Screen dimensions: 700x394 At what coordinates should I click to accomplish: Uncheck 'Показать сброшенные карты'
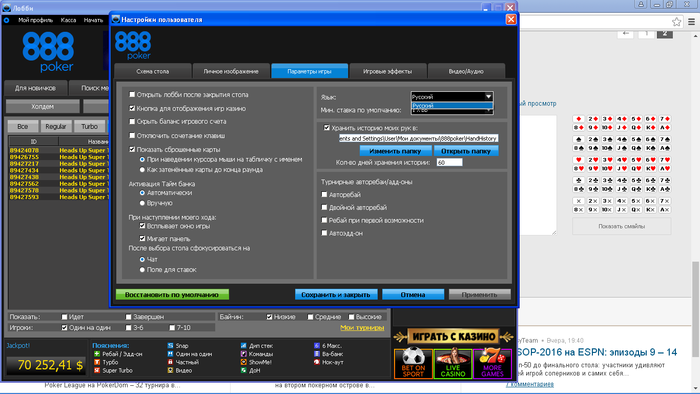click(132, 149)
